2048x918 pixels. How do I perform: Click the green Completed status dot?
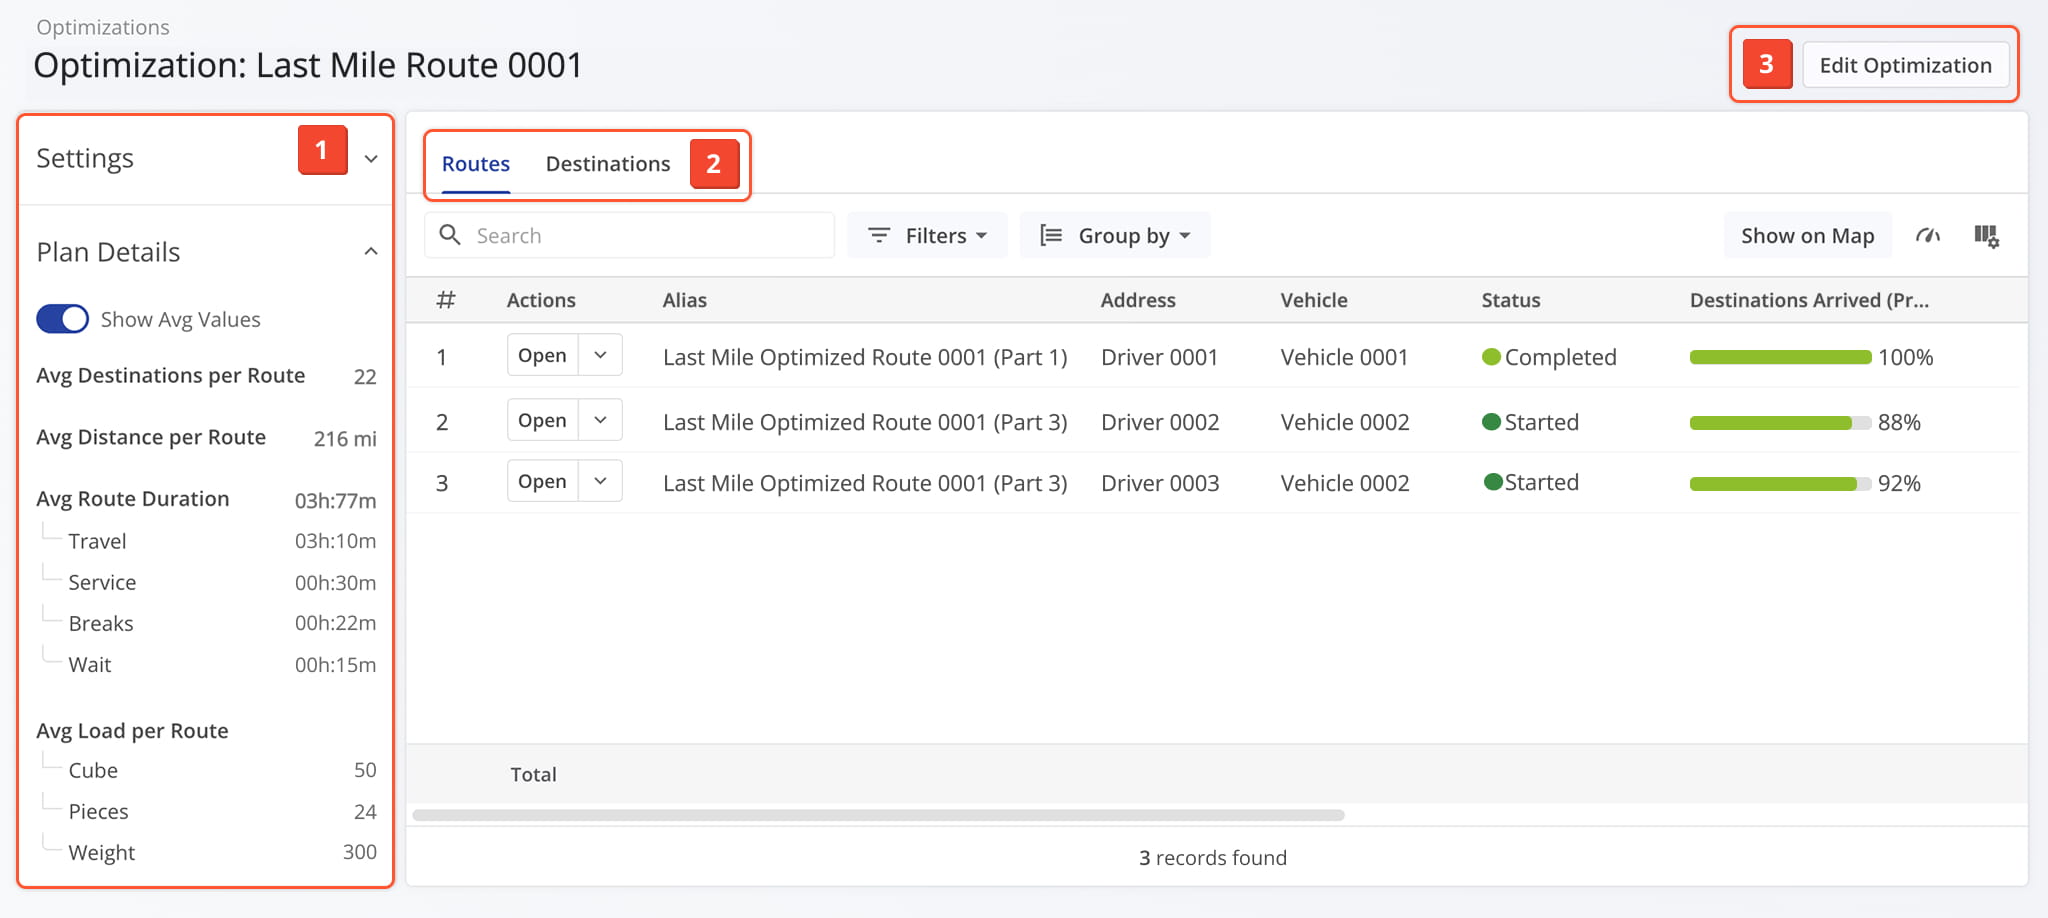click(x=1491, y=357)
